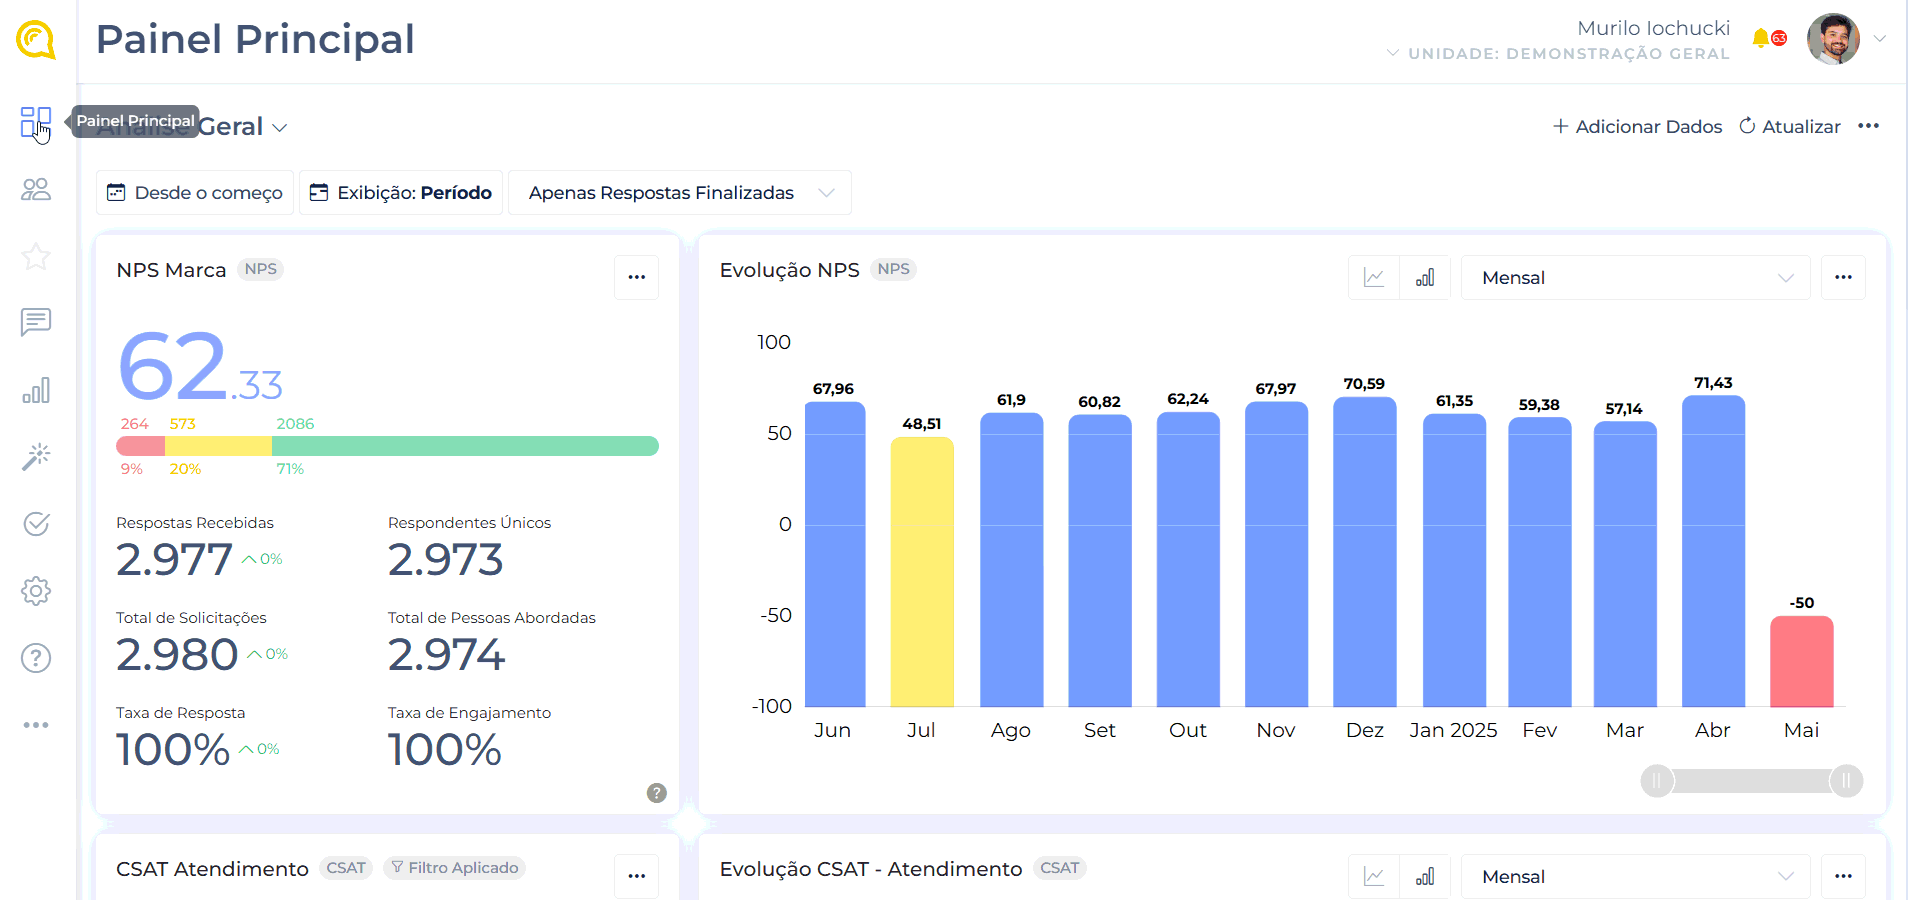This screenshot has height=900, width=1908.
Task: Click left handle of chart range slider
Action: click(1657, 781)
